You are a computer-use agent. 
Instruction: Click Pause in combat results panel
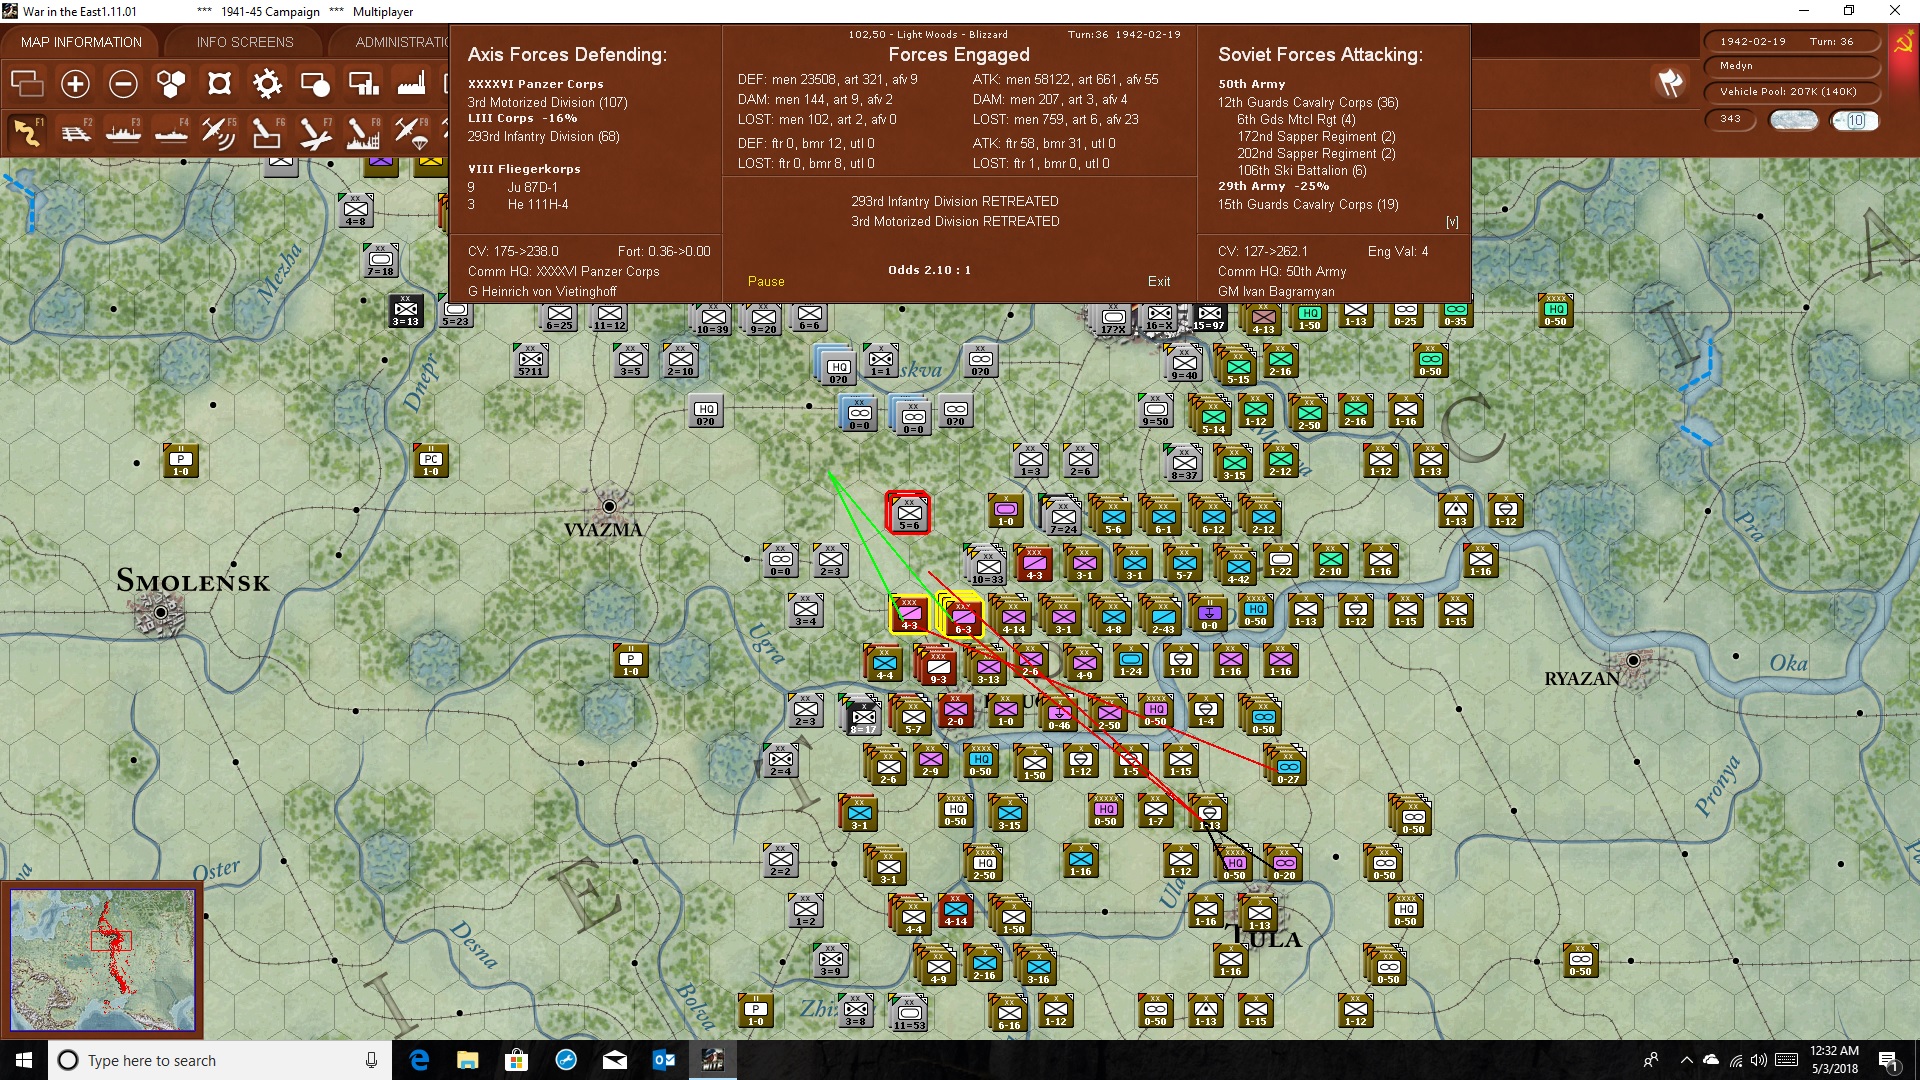pyautogui.click(x=766, y=281)
